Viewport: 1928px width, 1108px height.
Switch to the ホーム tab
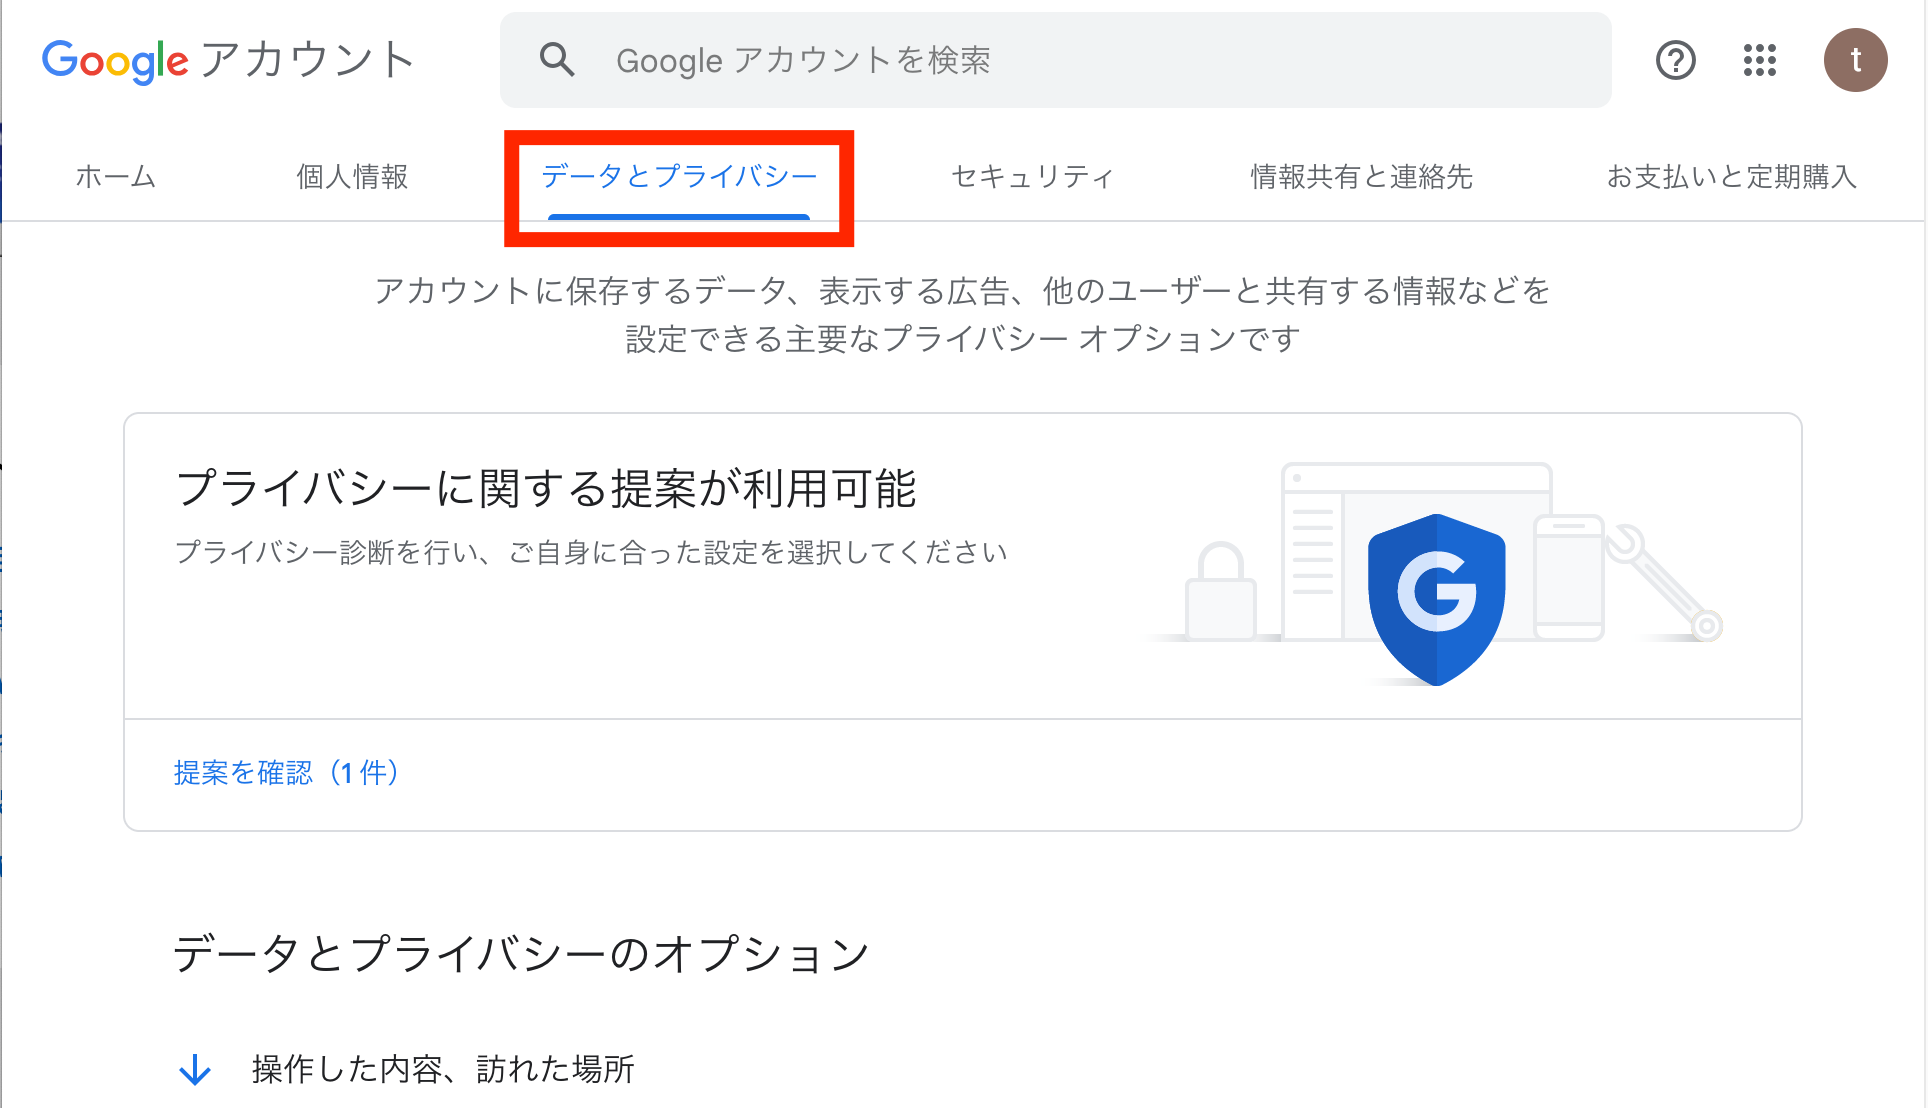click(x=116, y=177)
